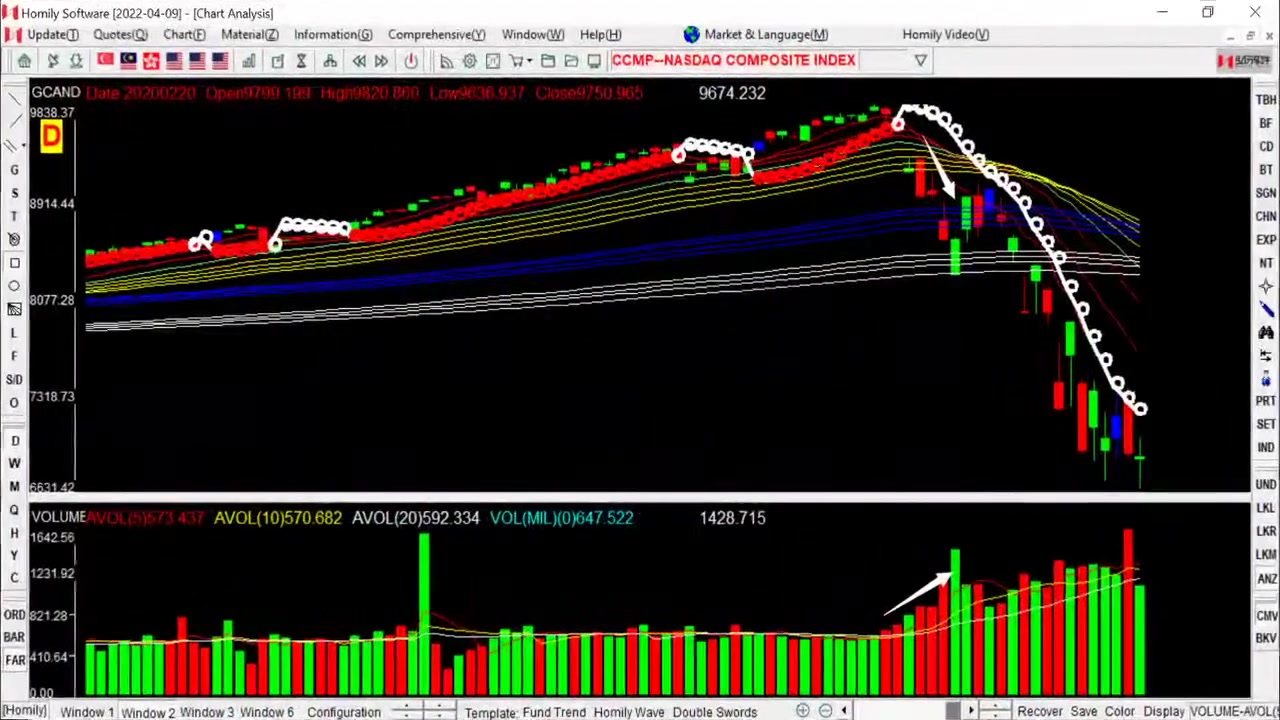1280x720 pixels.
Task: Toggle the S/D option on left sidebar
Action: pyautogui.click(x=14, y=380)
